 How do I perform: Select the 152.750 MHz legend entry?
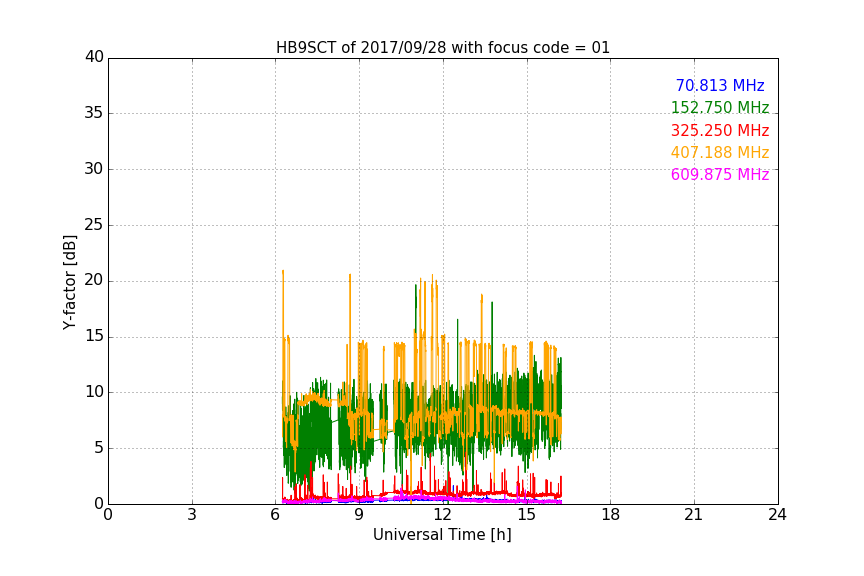(x=720, y=107)
